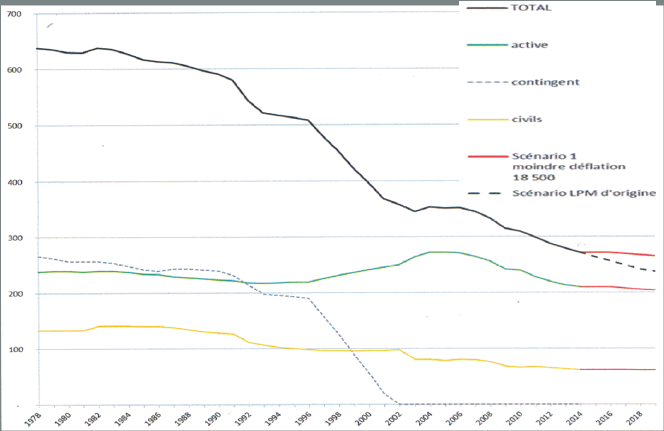Select the 'civils' legend label

click(527, 119)
